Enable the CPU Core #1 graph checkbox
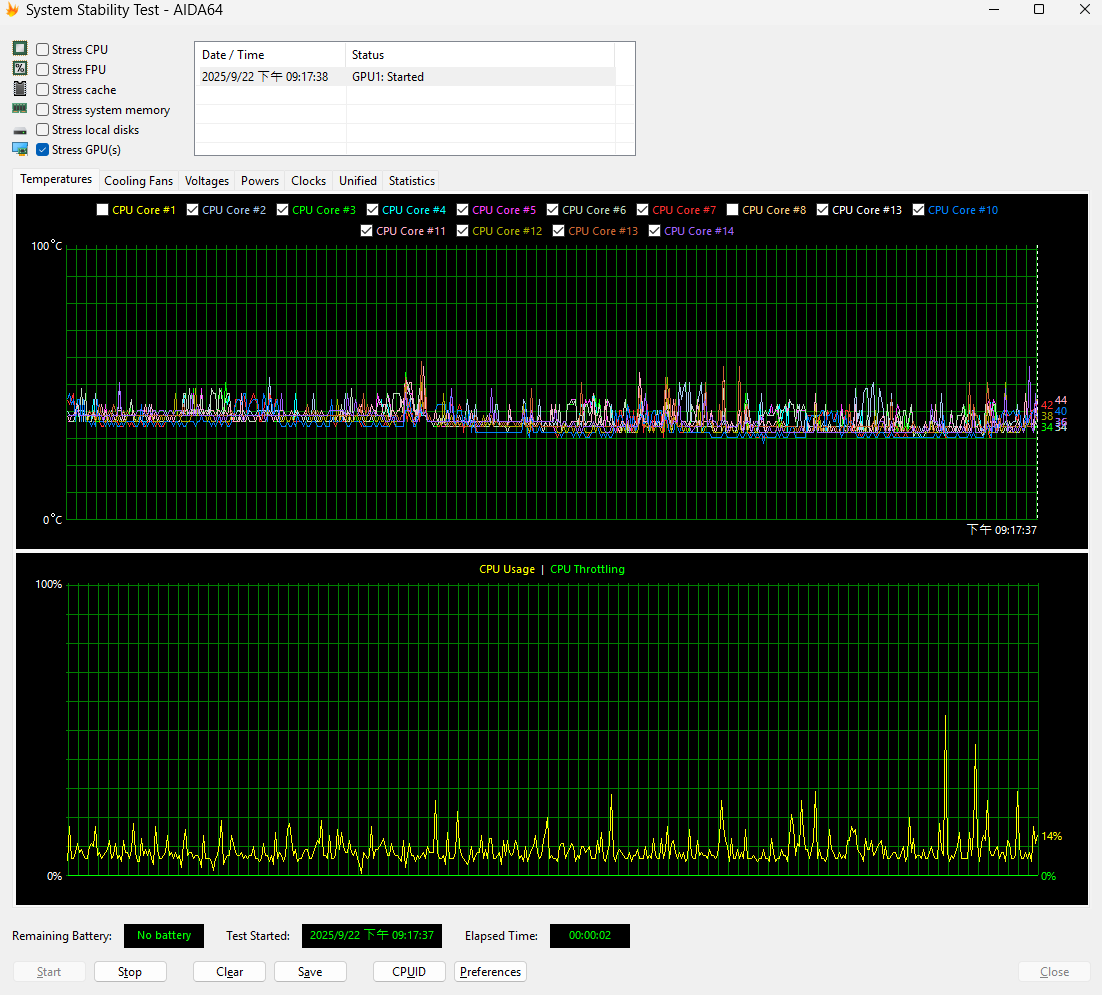The width and height of the screenshot is (1102, 995). (x=102, y=210)
